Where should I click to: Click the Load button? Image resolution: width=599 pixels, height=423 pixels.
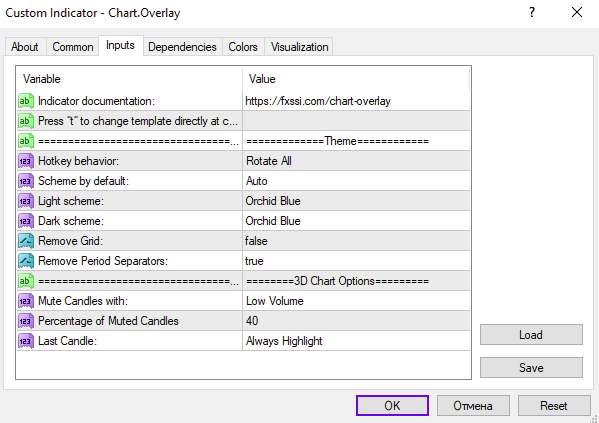point(531,335)
